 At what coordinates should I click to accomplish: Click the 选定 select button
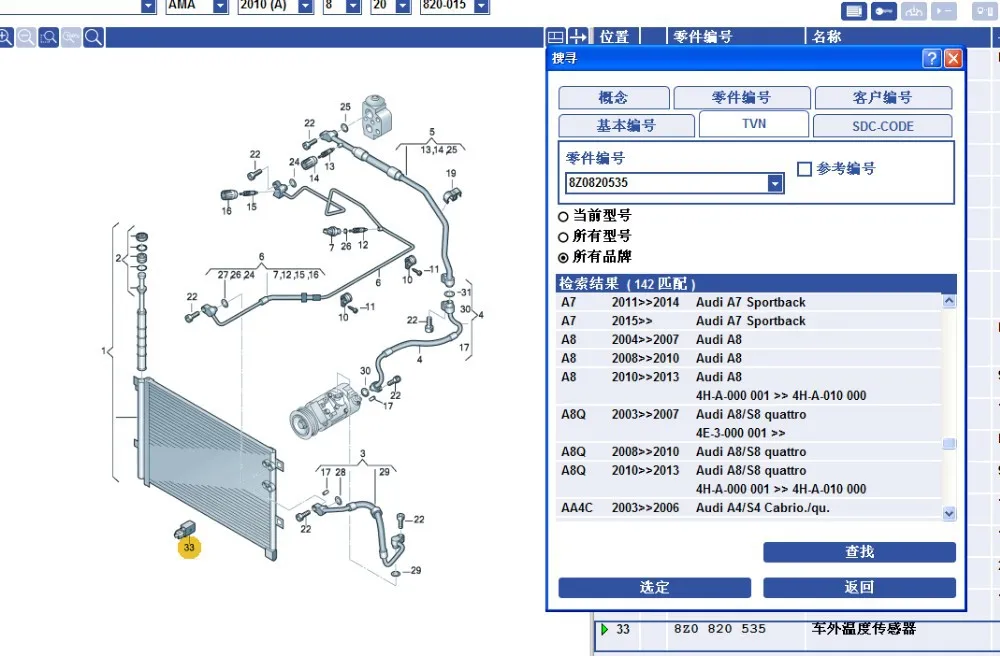pos(654,588)
